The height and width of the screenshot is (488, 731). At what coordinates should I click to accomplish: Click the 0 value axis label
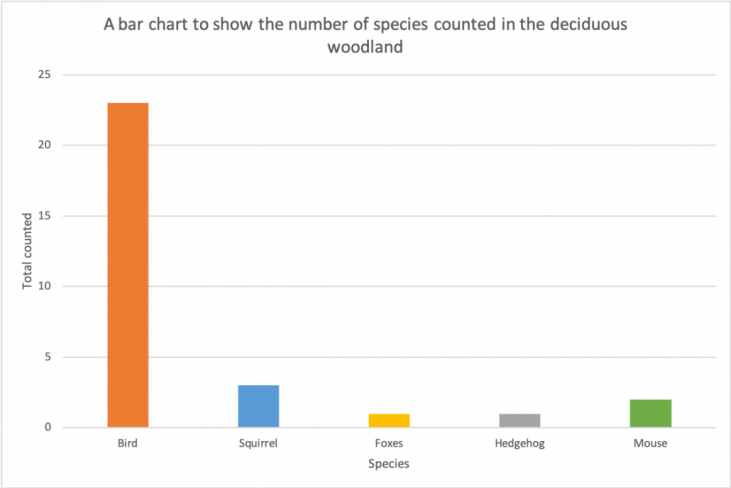[48, 427]
